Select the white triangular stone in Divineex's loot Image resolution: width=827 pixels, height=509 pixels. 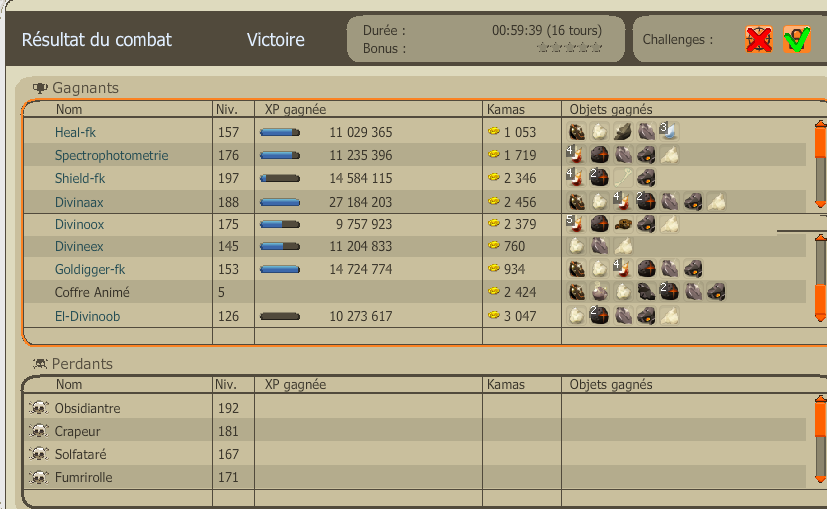(x=623, y=246)
